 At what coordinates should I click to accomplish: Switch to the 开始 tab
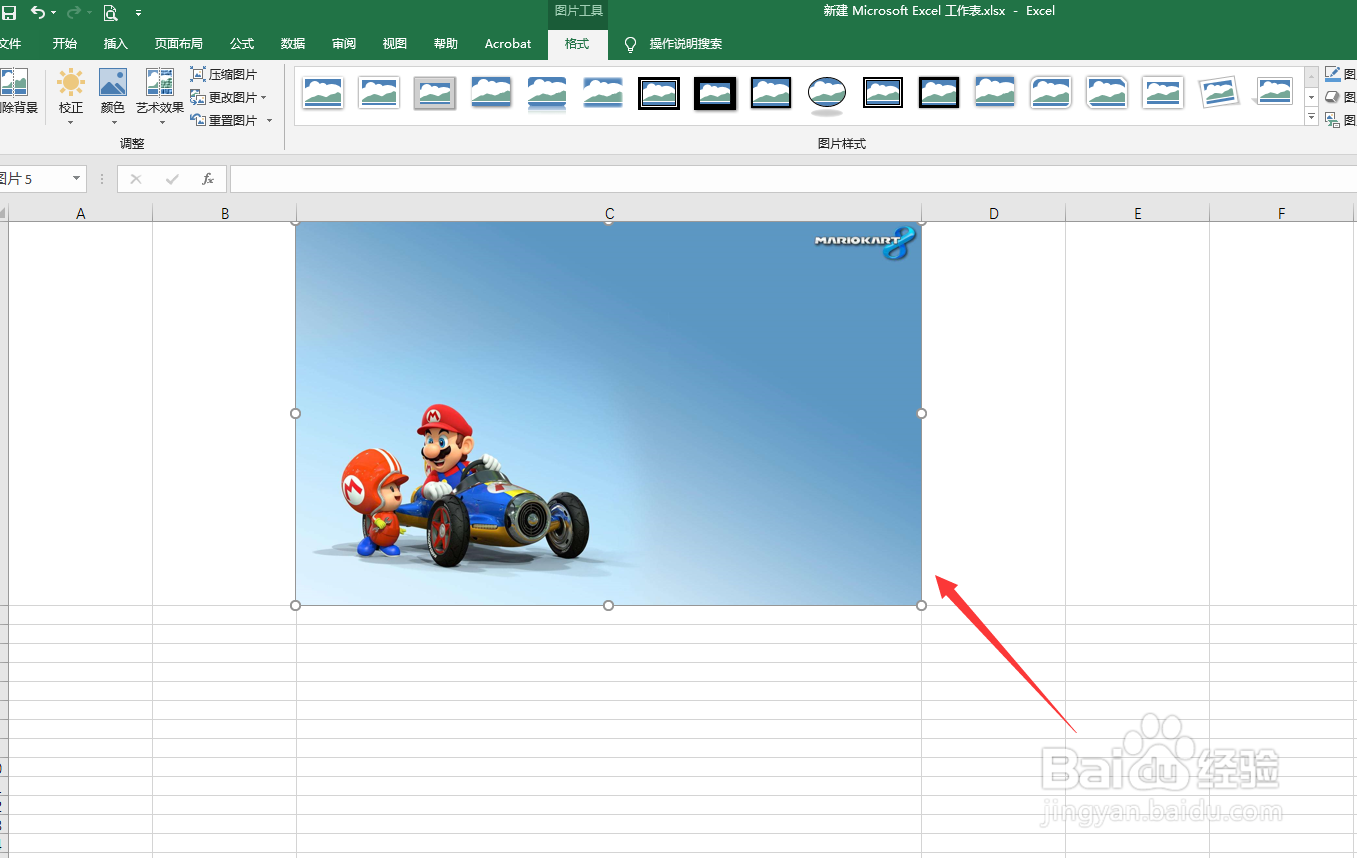pyautogui.click(x=65, y=44)
